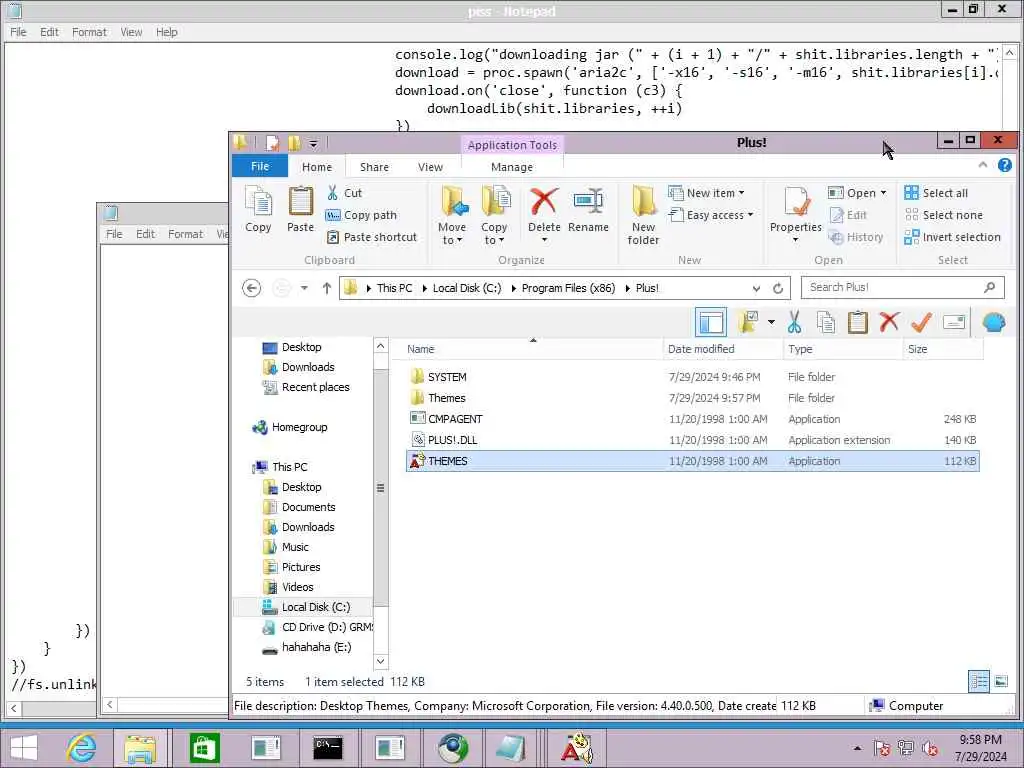Switch to the details view layout icon

coord(979,682)
